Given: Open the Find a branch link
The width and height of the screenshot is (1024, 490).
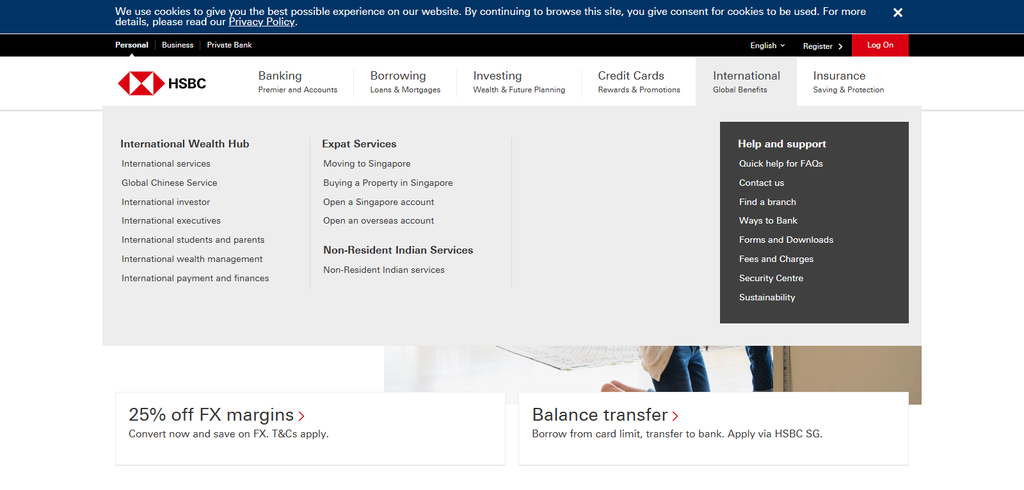Looking at the screenshot, I should [x=767, y=202].
